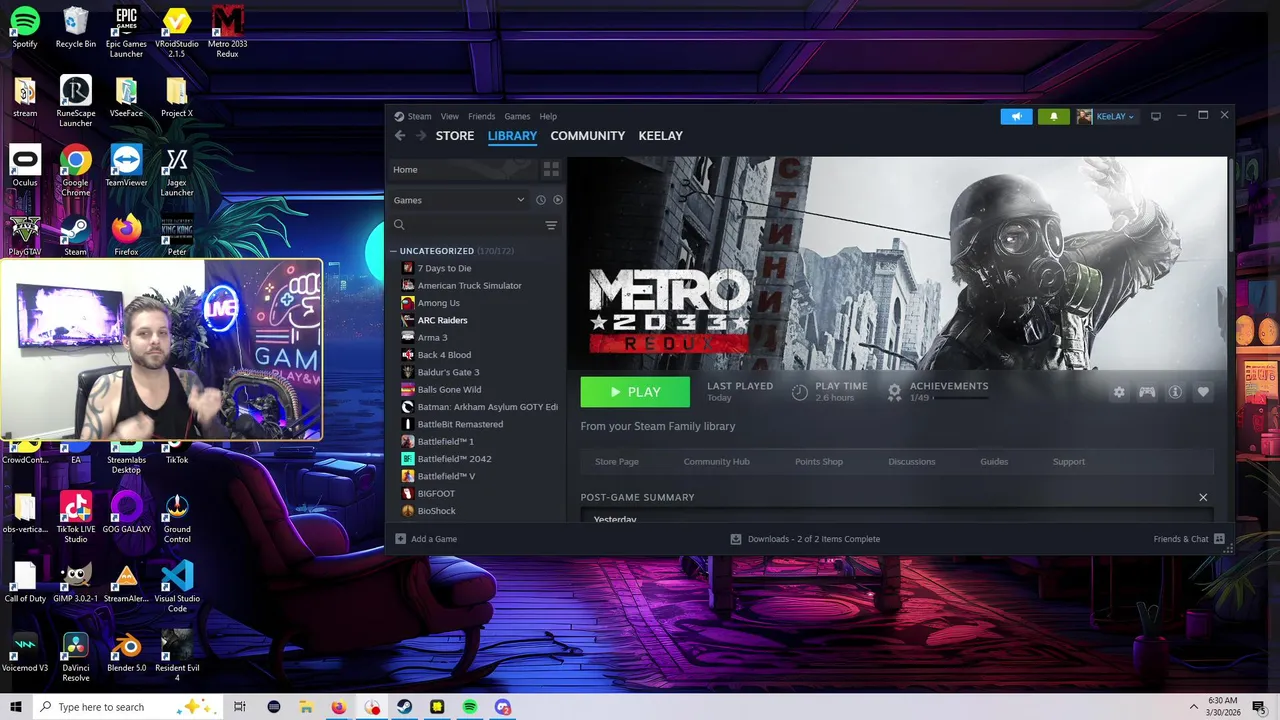
Task: Open advanced filter options icon in library
Action: (x=551, y=225)
